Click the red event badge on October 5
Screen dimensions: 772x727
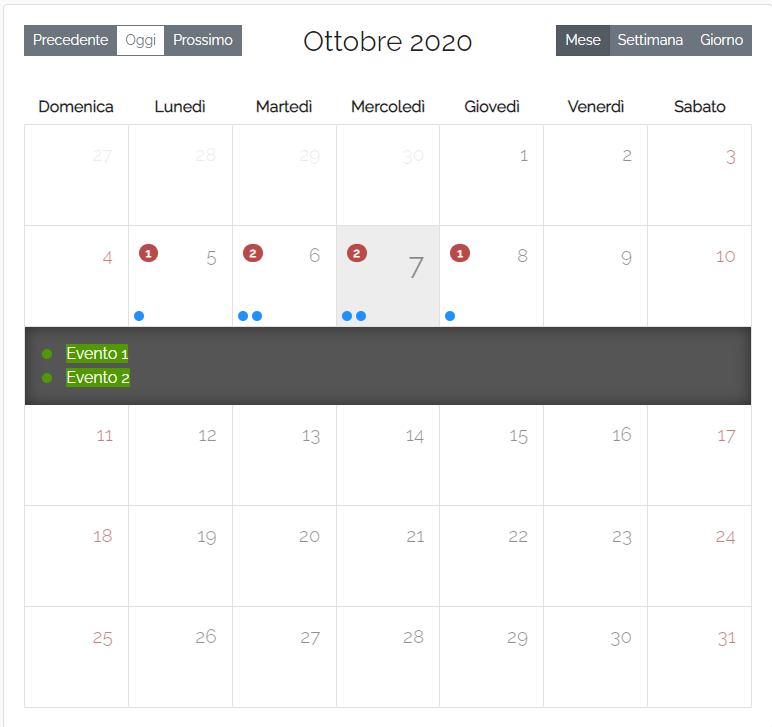coord(148,253)
